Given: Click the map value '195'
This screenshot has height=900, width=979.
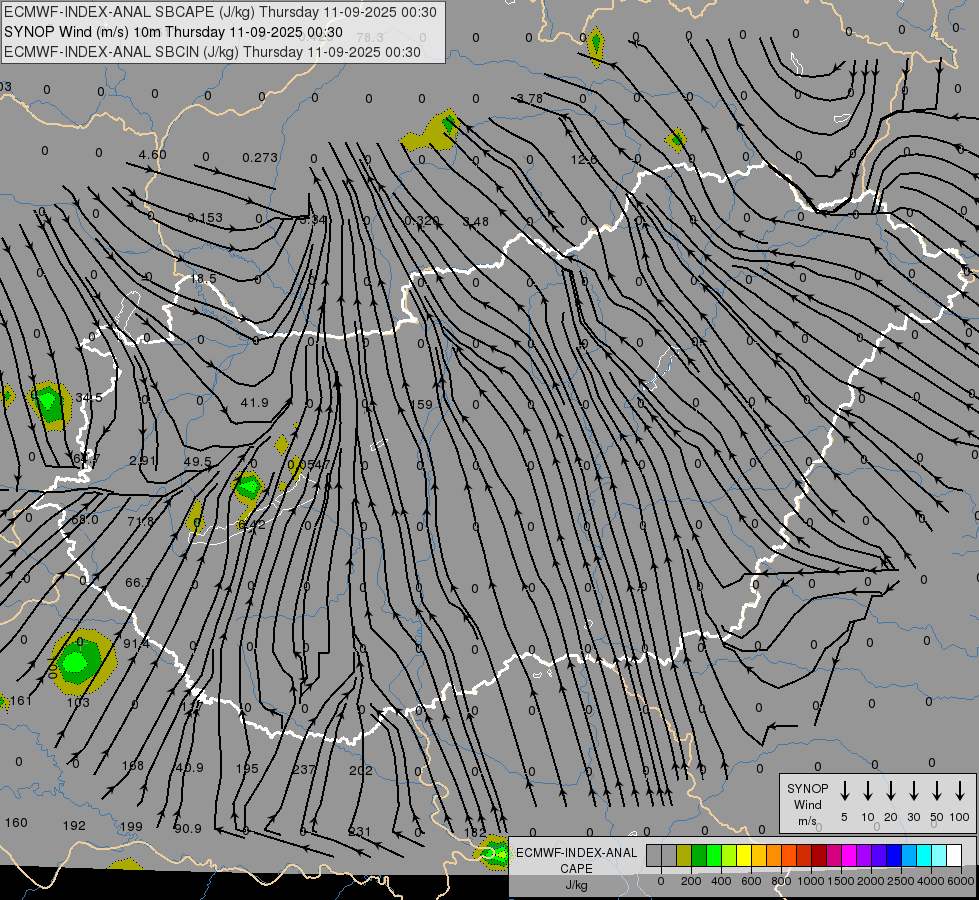Looking at the screenshot, I should point(247,768).
